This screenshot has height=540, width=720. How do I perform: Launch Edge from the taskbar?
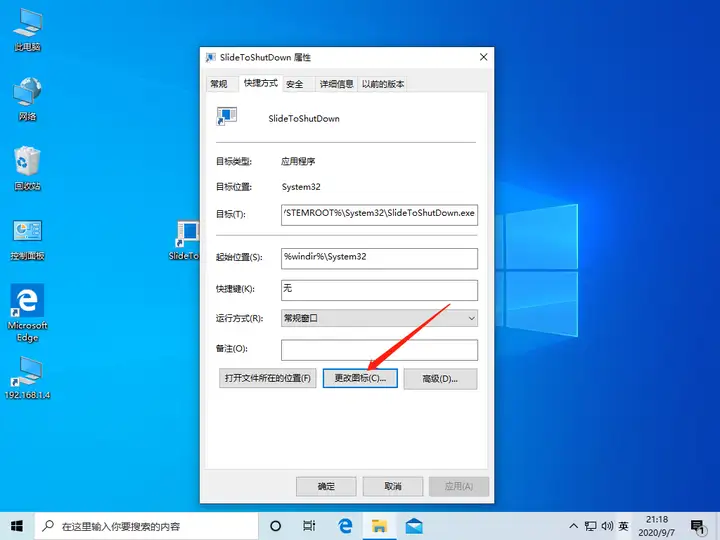[345, 526]
